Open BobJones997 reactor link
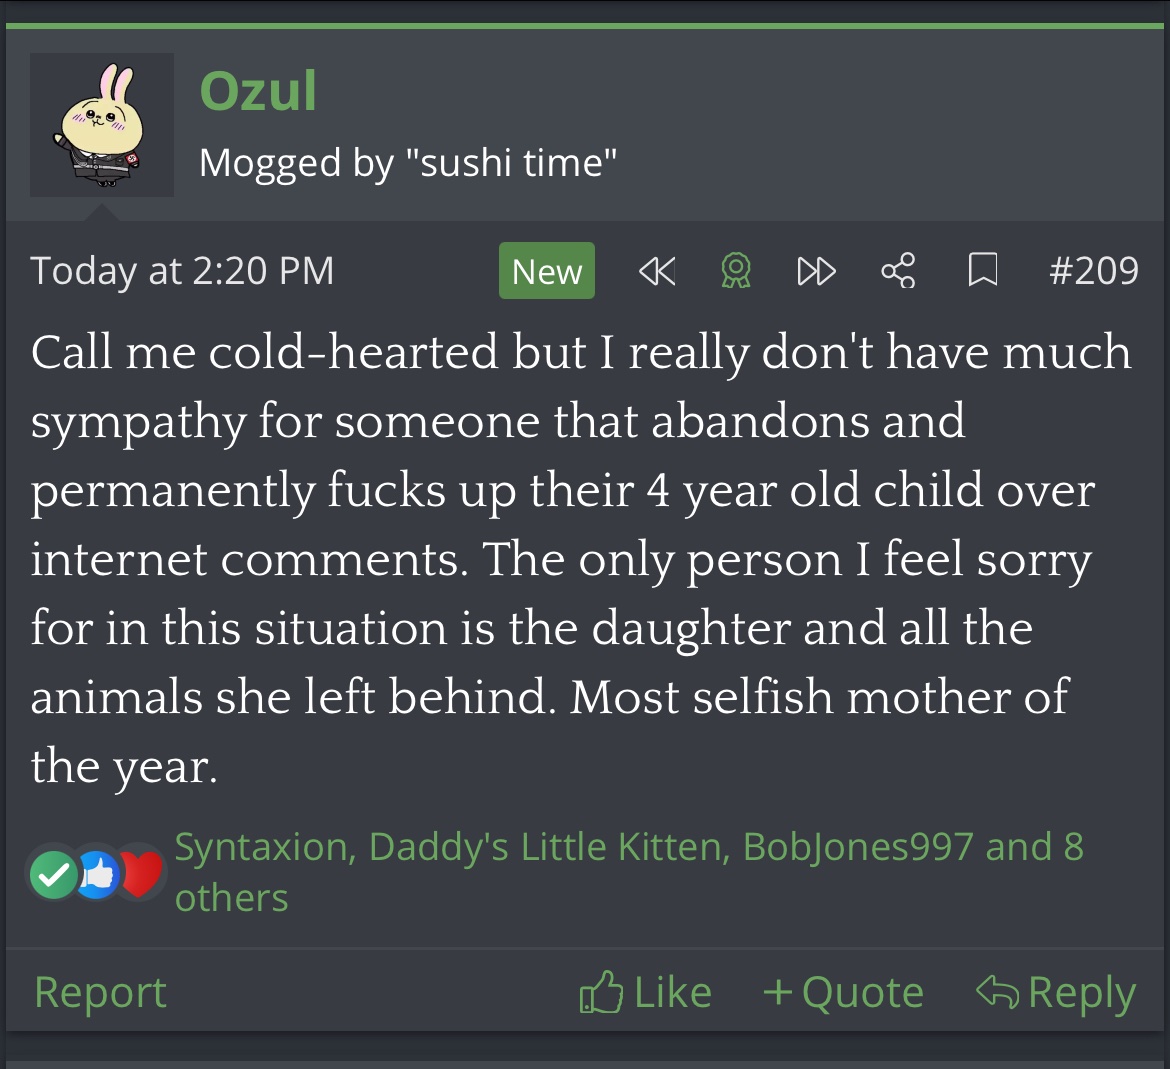The image size is (1170, 1069). click(858, 847)
